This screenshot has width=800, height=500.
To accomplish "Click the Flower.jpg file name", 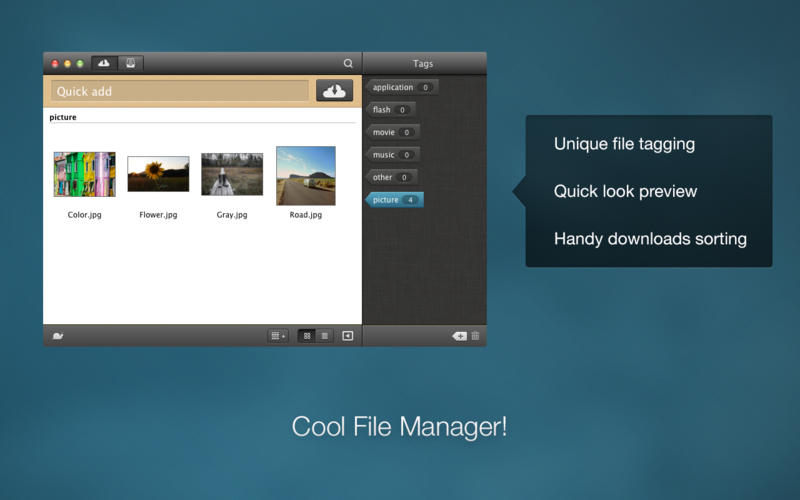I will (x=158, y=215).
